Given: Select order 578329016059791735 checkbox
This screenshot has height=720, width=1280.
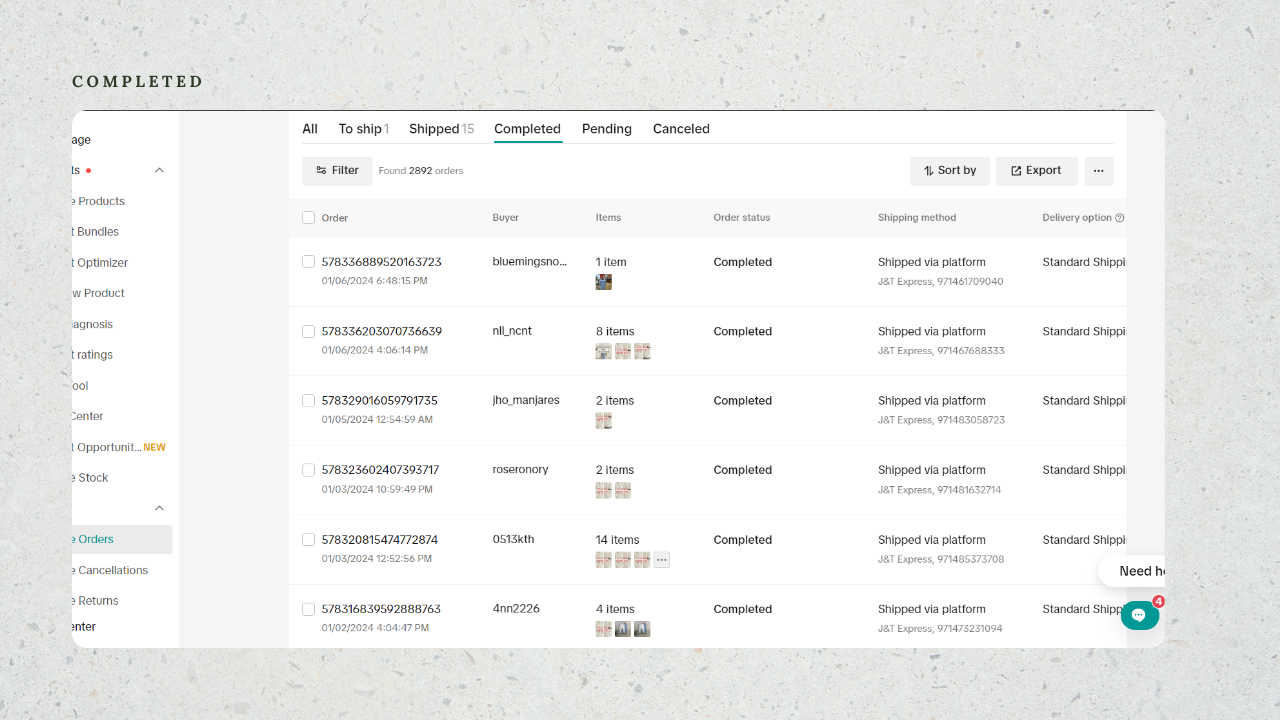Looking at the screenshot, I should point(308,400).
